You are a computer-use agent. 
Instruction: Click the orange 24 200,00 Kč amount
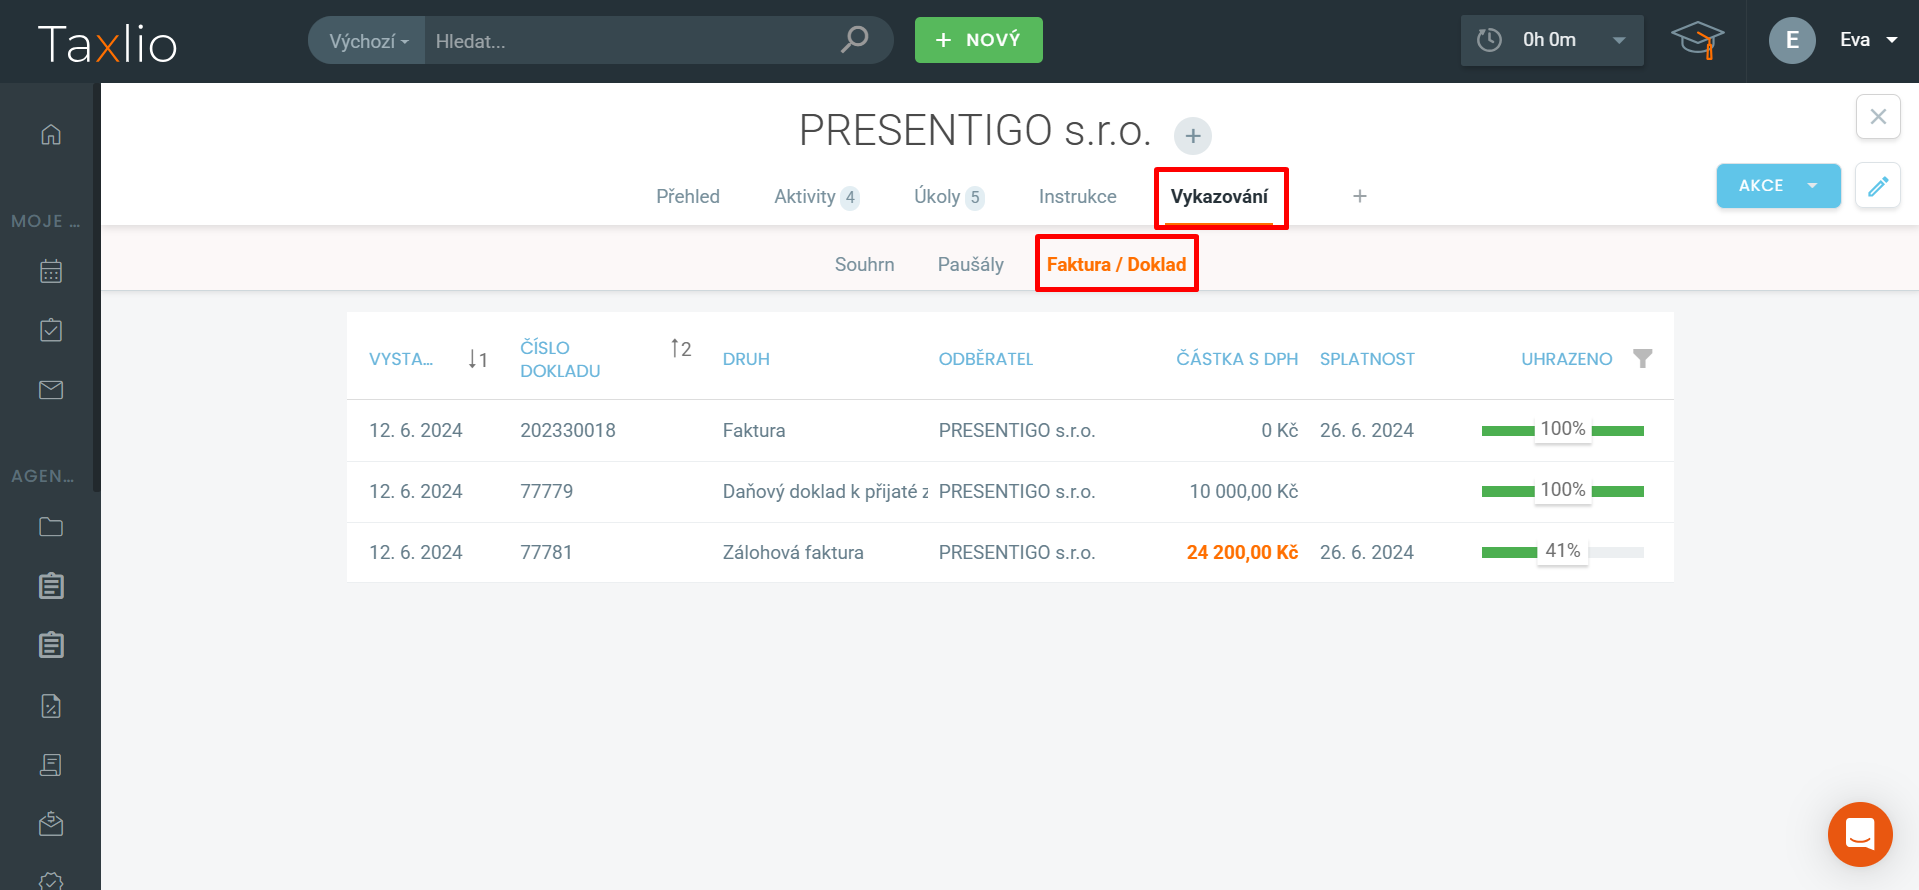pyautogui.click(x=1242, y=553)
